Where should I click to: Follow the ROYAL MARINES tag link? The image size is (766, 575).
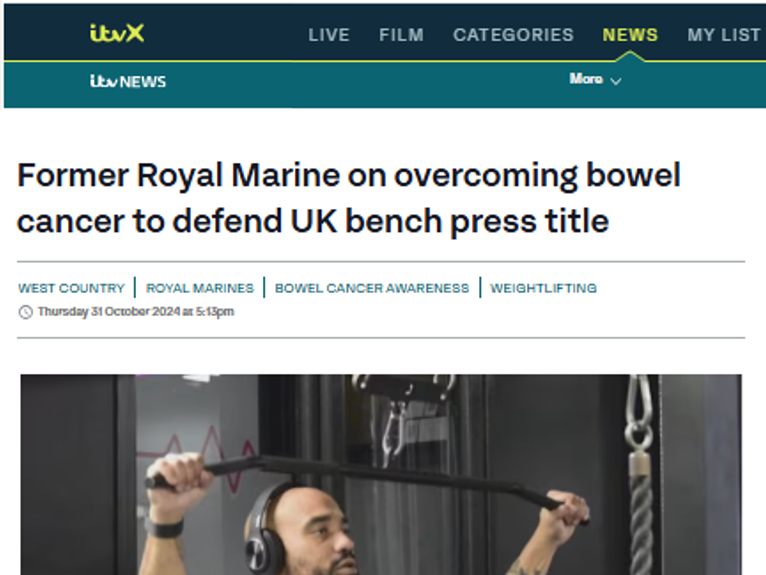(x=200, y=288)
